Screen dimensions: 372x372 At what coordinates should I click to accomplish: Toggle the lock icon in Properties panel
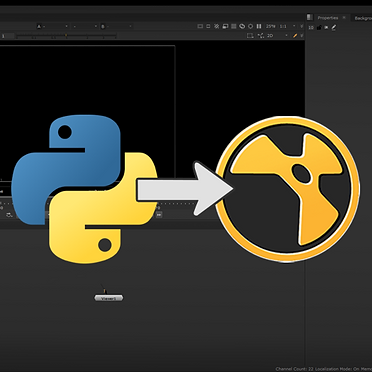click(319, 28)
